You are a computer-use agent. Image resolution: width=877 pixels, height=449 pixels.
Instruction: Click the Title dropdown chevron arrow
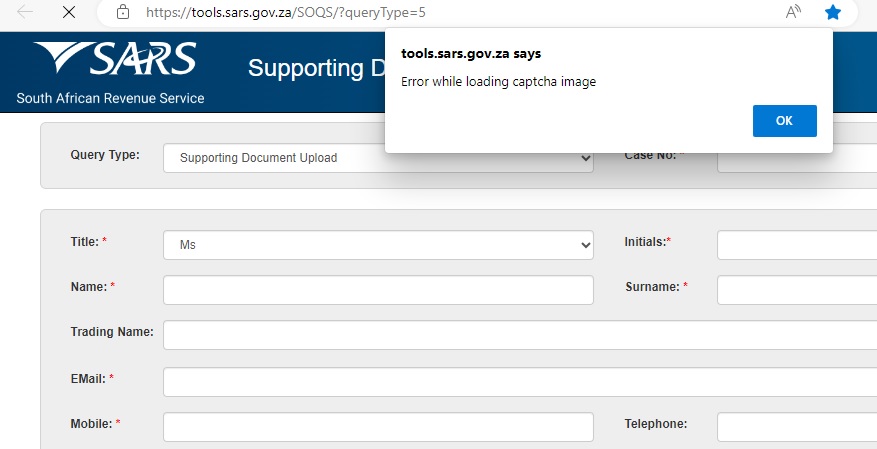point(586,245)
